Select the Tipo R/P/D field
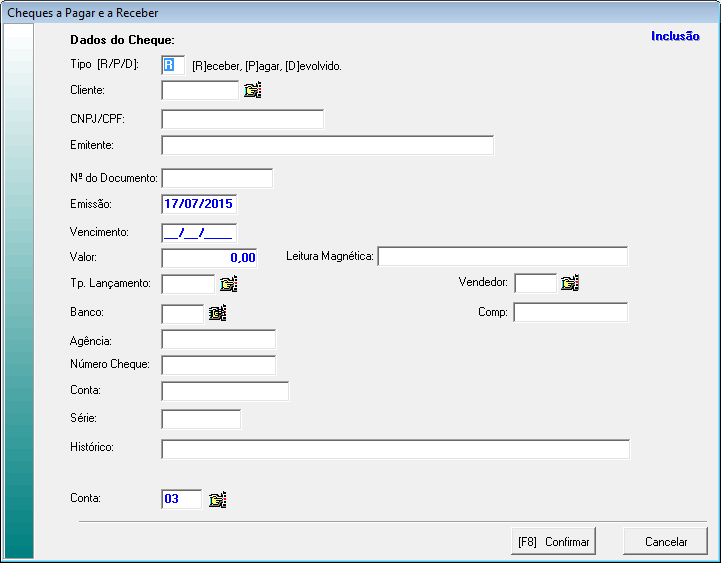The width and height of the screenshot is (721, 563). click(x=172, y=65)
